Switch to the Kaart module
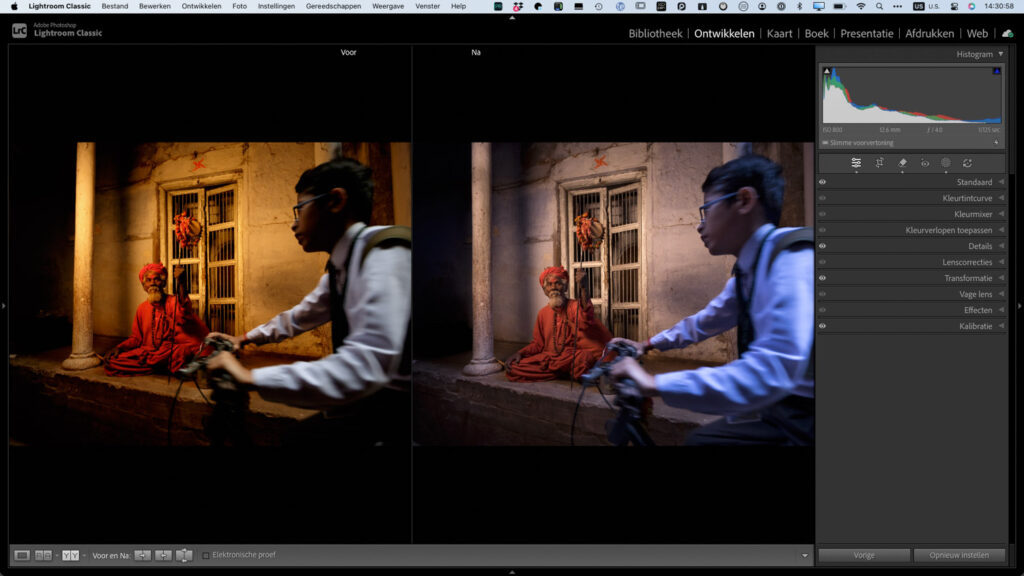Image resolution: width=1024 pixels, height=576 pixels. pos(779,33)
